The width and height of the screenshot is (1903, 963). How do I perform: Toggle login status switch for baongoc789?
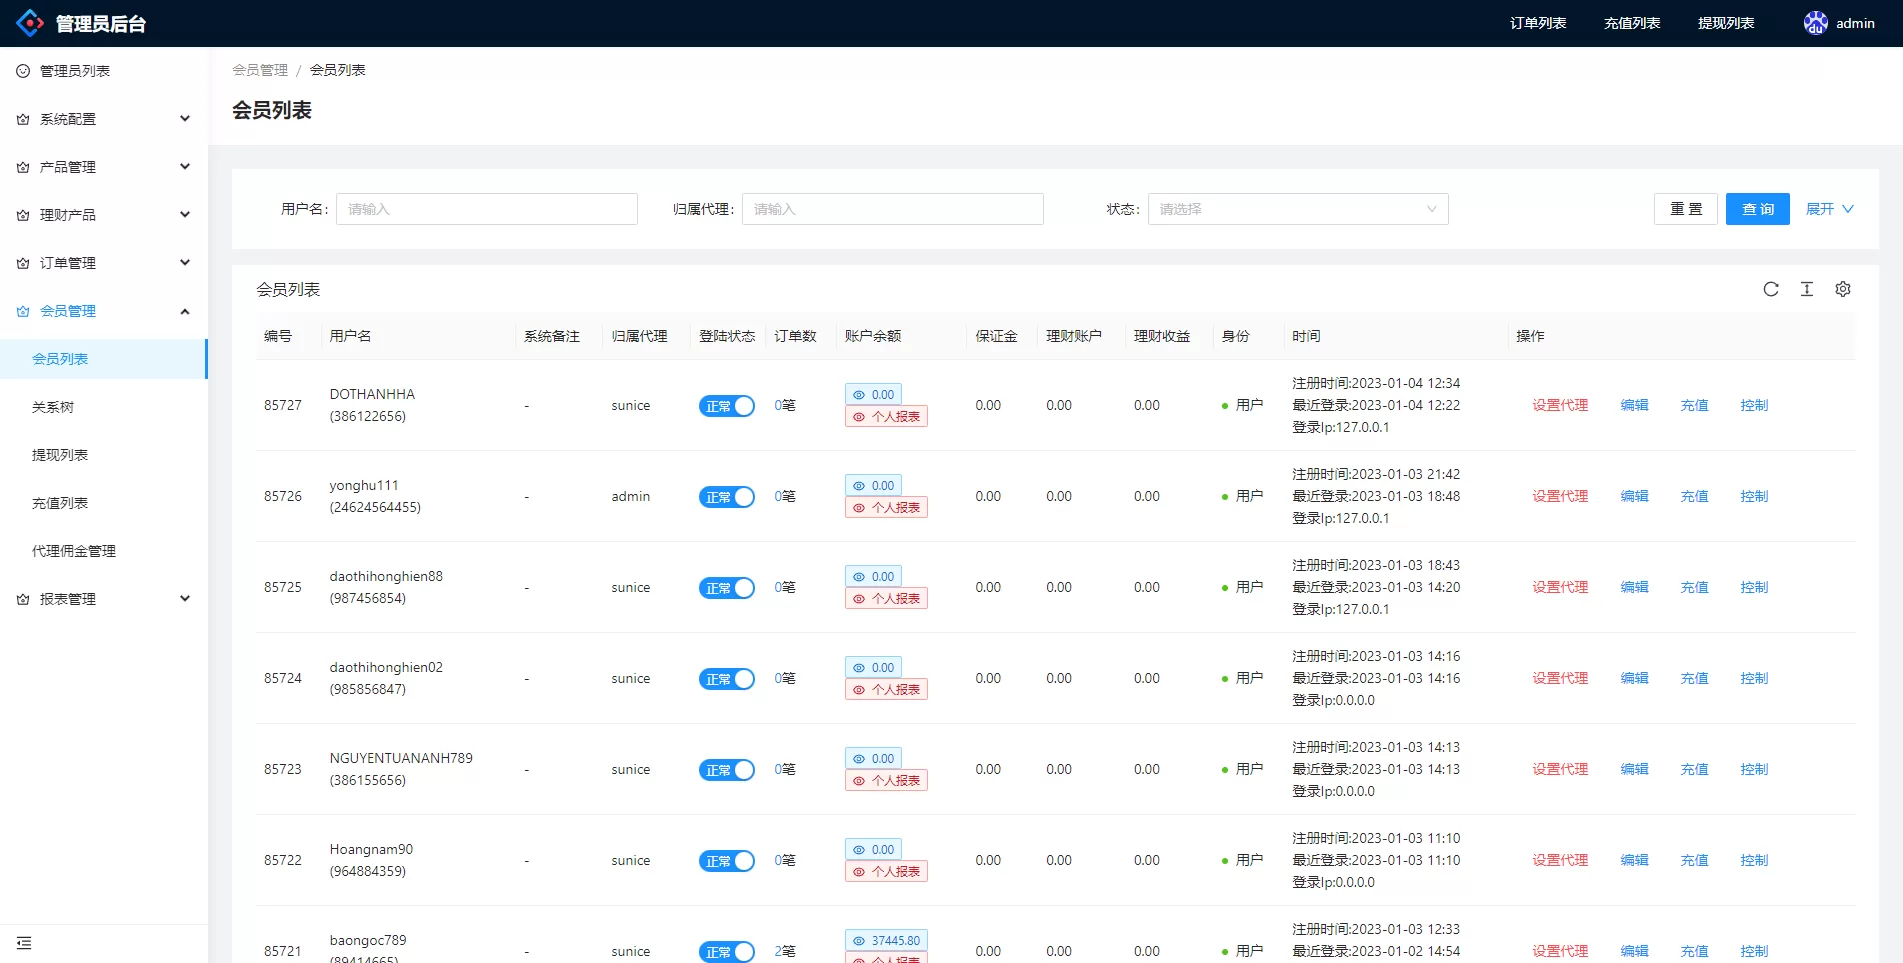click(727, 952)
